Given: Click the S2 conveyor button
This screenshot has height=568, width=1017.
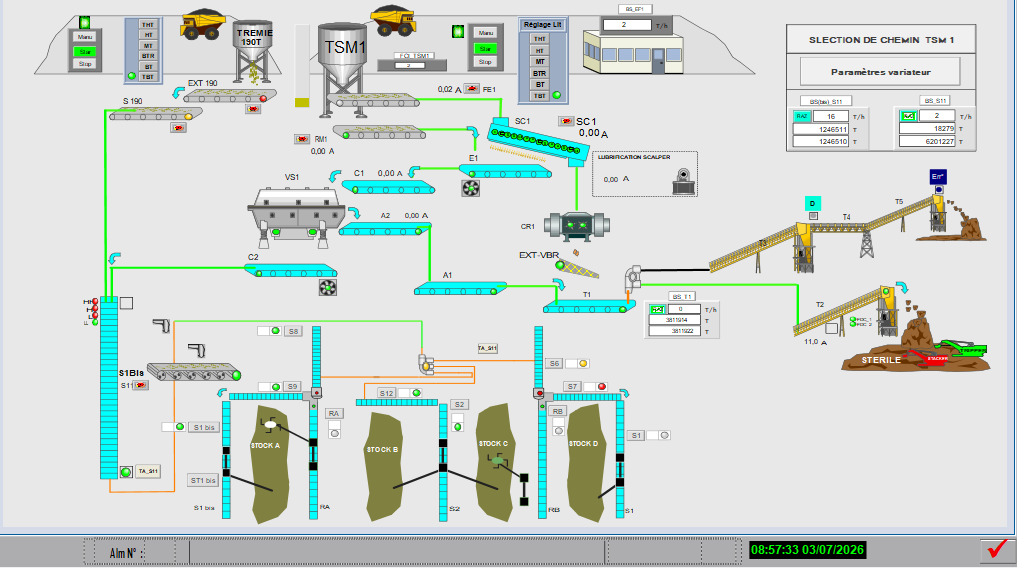Looking at the screenshot, I should coord(459,405).
